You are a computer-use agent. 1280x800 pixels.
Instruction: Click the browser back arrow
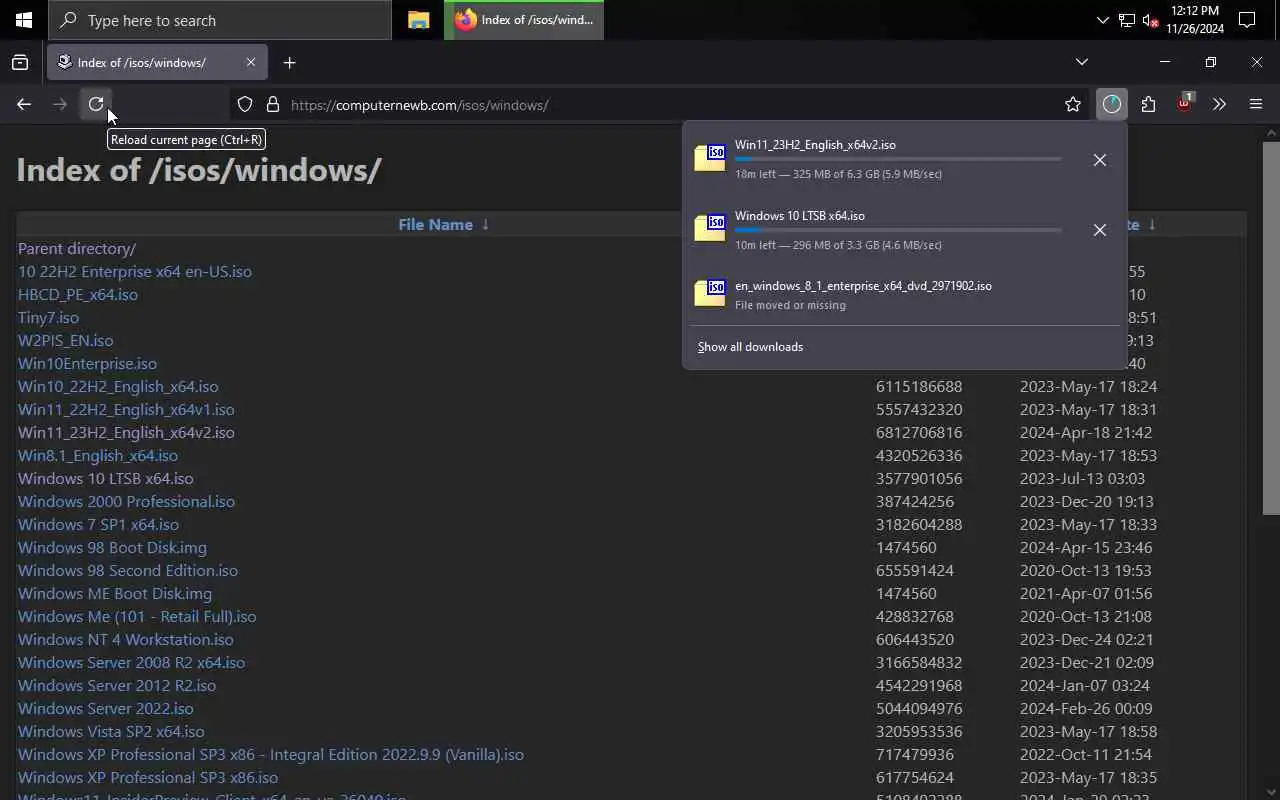[x=24, y=104]
